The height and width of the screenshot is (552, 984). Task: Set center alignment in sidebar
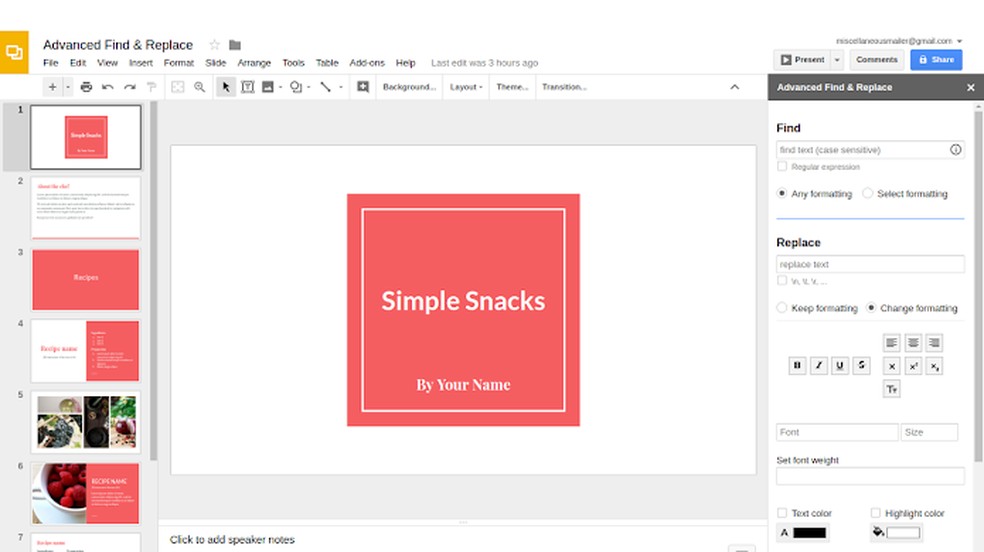913,342
